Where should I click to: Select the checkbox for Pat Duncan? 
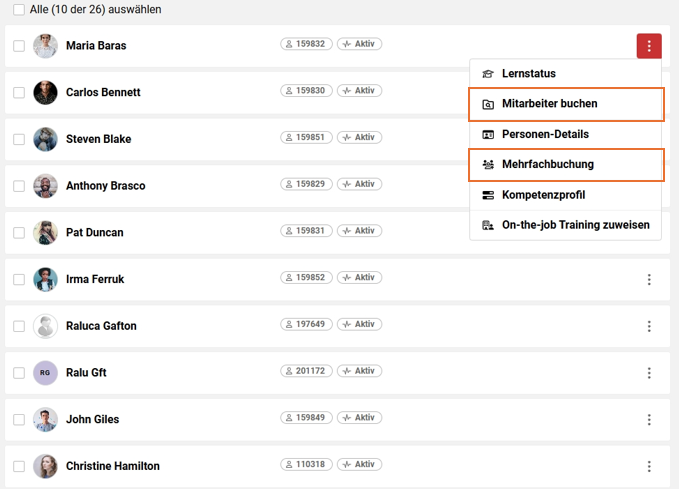19,233
